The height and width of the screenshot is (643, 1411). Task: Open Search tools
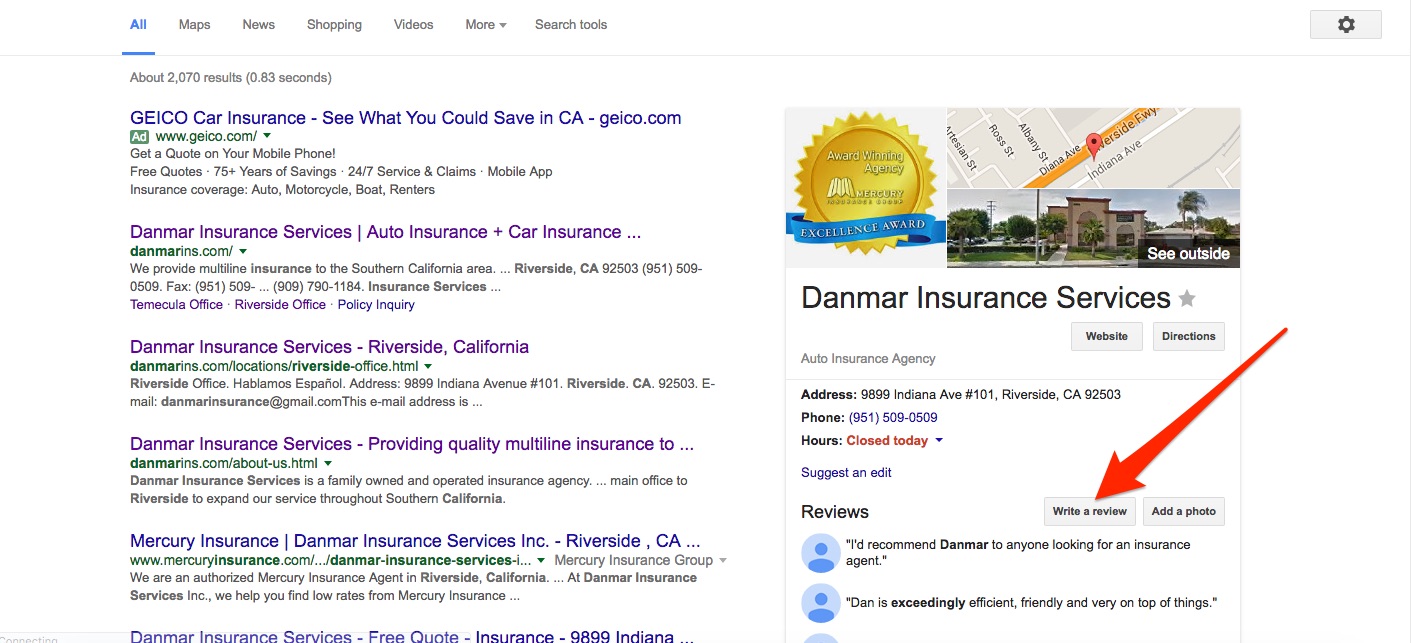[571, 24]
